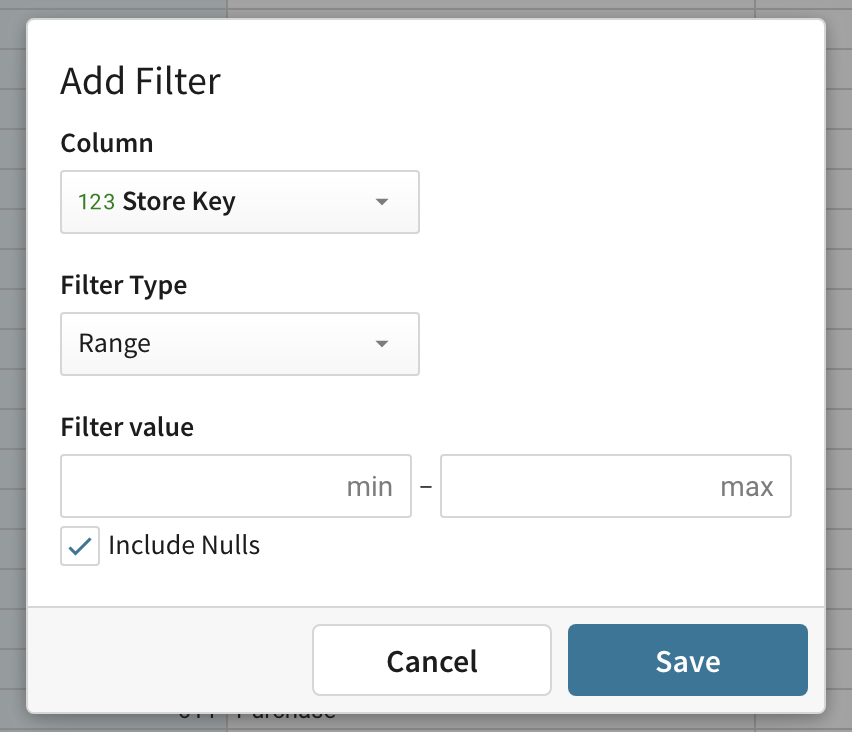Click the Filter value section label
The image size is (852, 732).
tap(127, 427)
